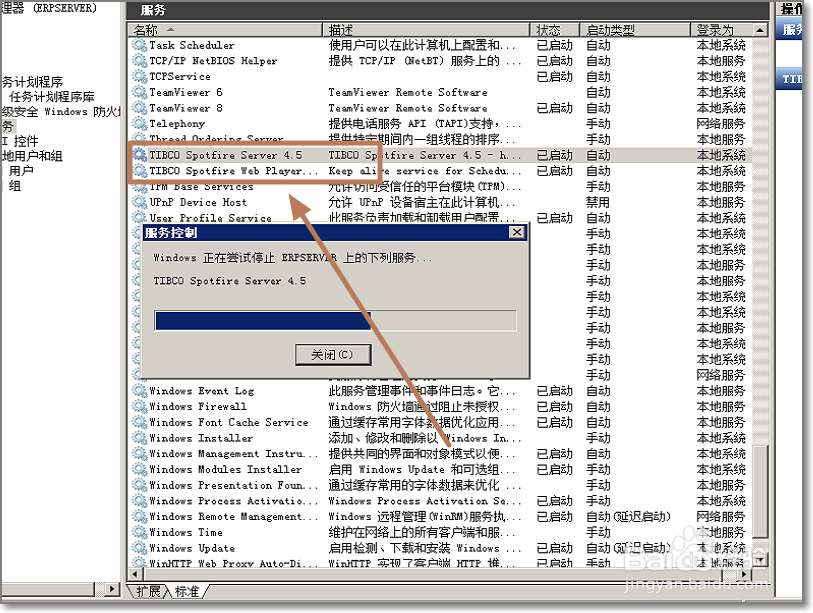
Task: Select the Windows Time service name
Action: pyautogui.click(x=186, y=532)
